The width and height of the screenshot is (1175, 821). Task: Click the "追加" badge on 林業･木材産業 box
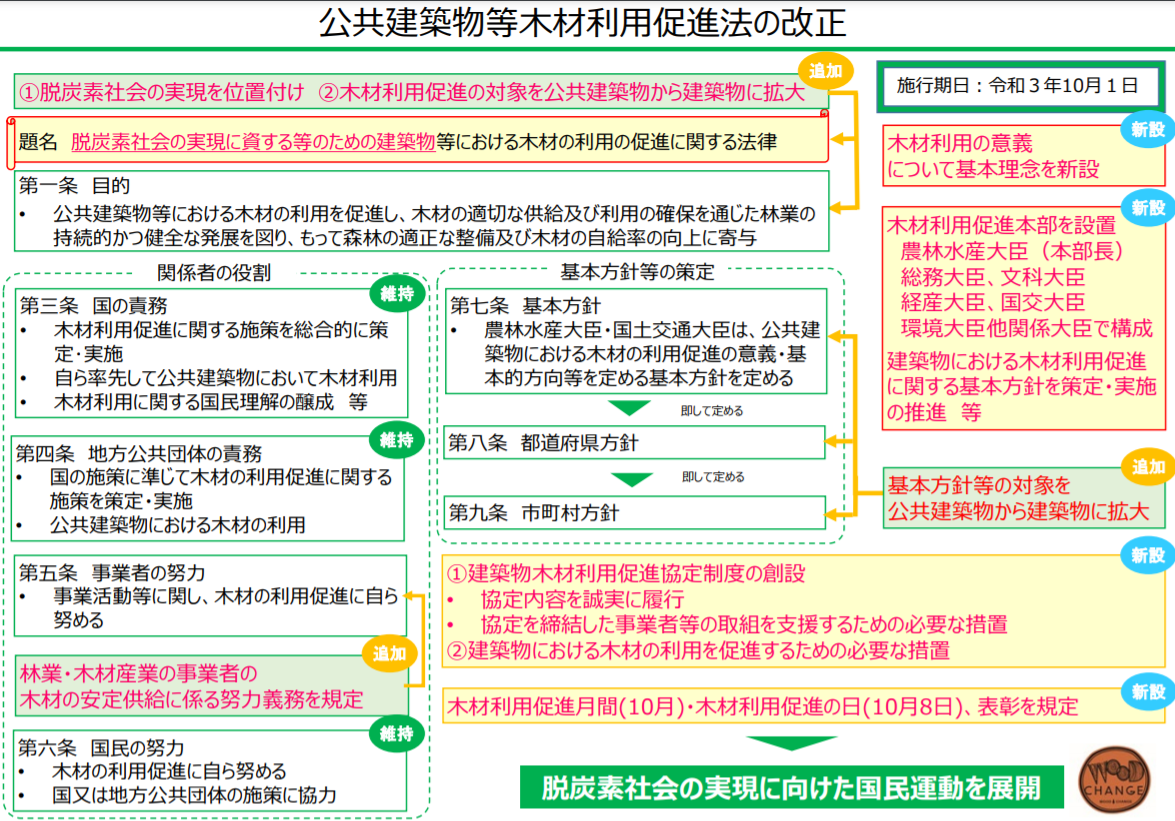pos(390,654)
